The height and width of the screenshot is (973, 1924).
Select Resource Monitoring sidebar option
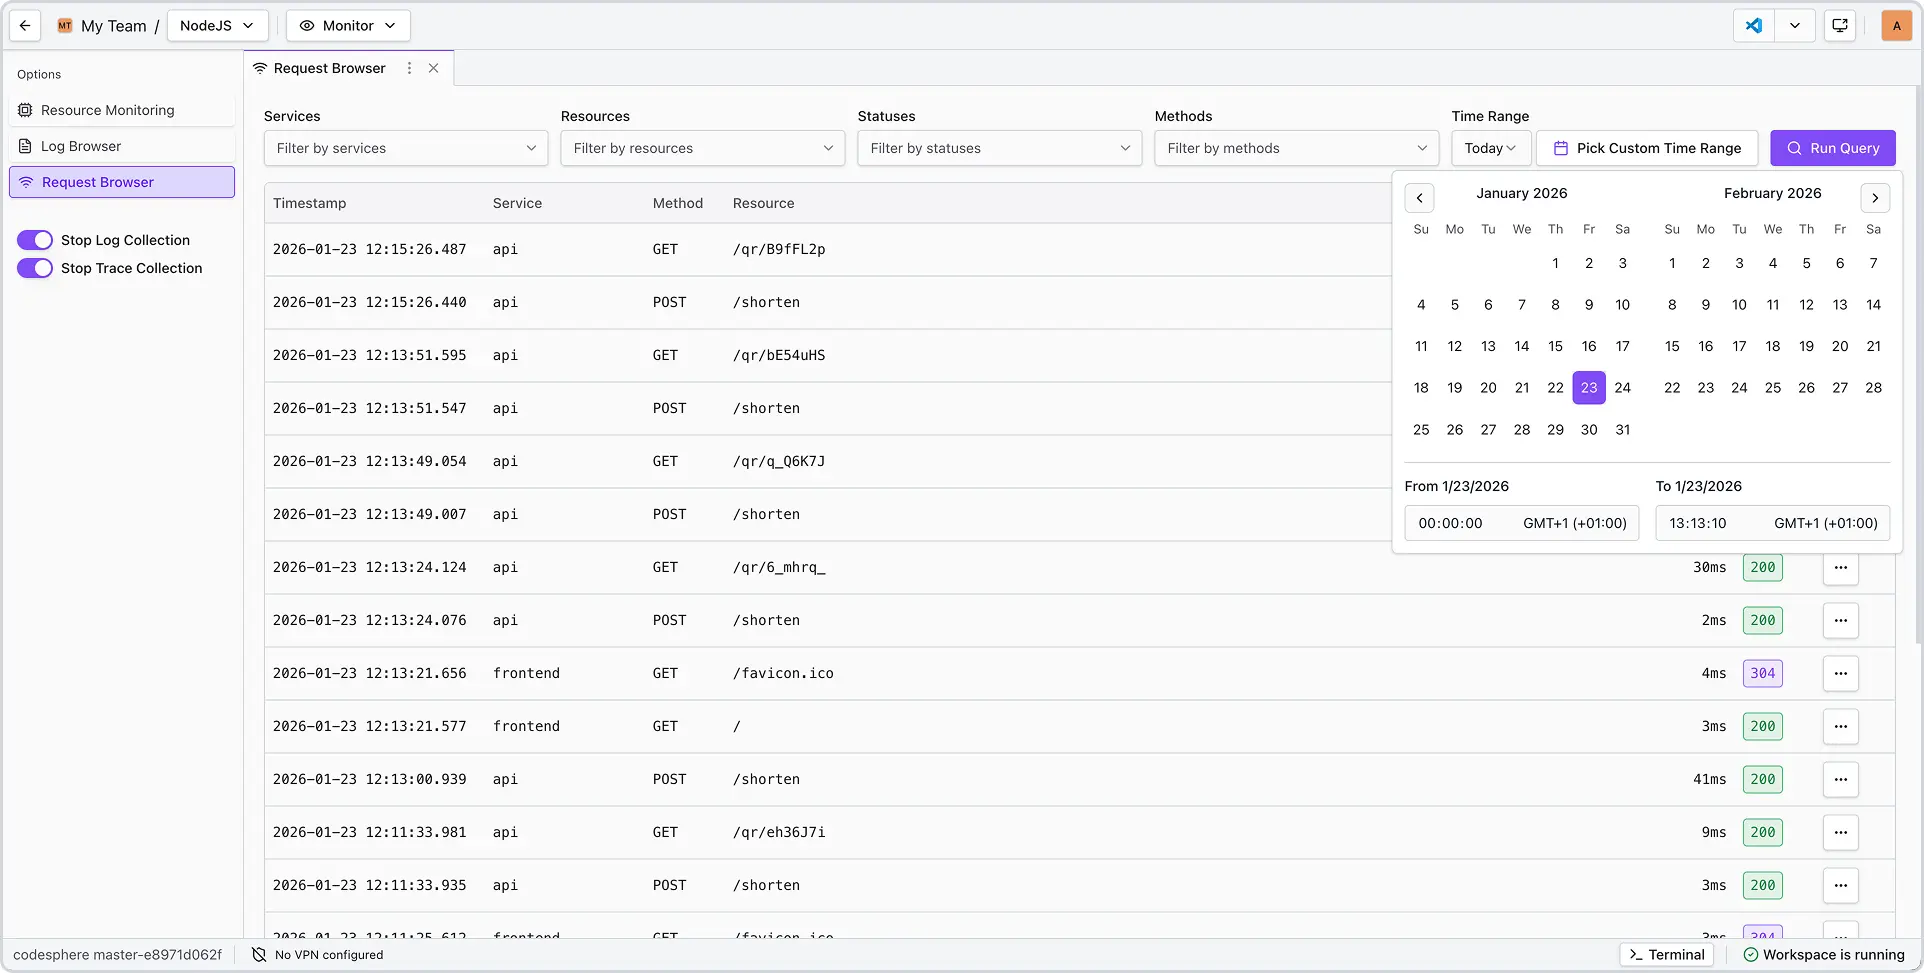click(x=107, y=110)
